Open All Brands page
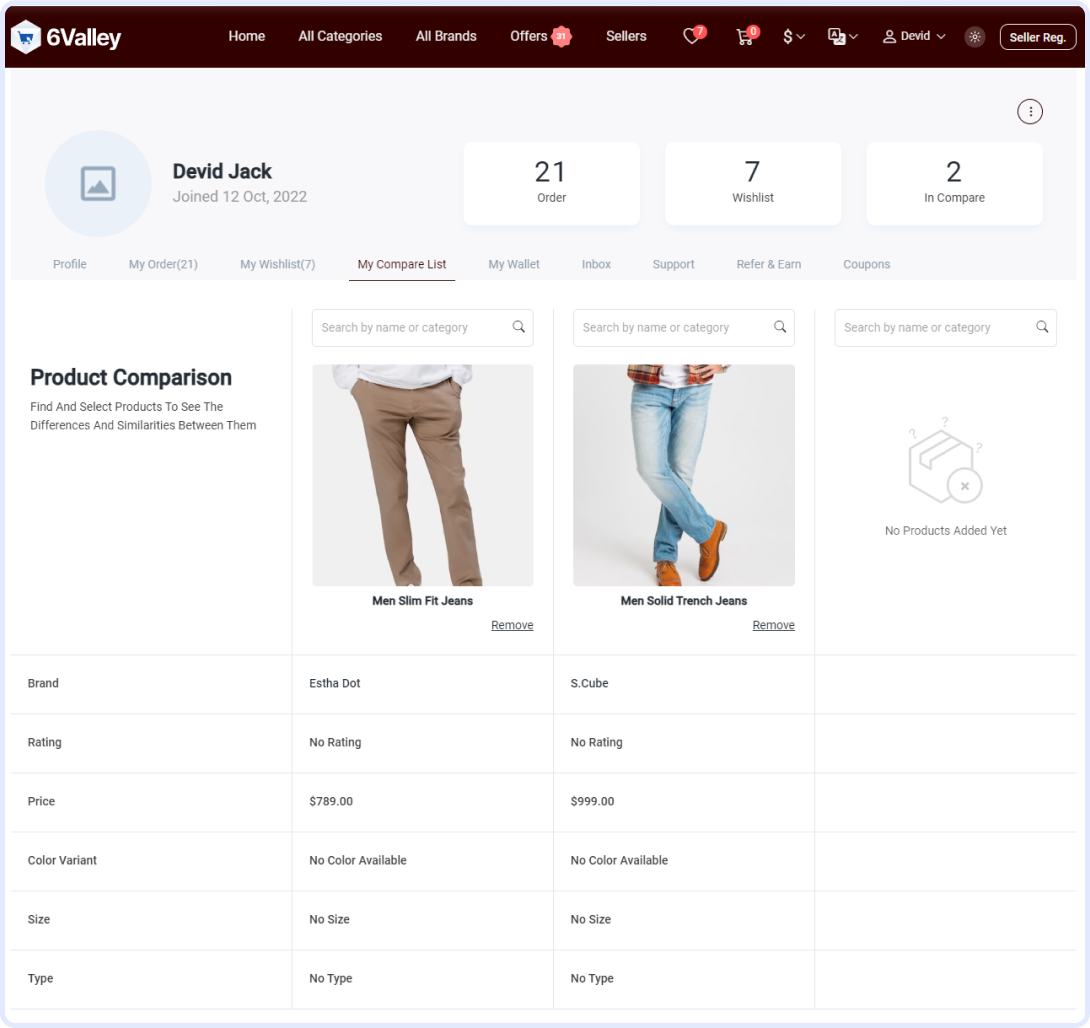 (x=446, y=36)
